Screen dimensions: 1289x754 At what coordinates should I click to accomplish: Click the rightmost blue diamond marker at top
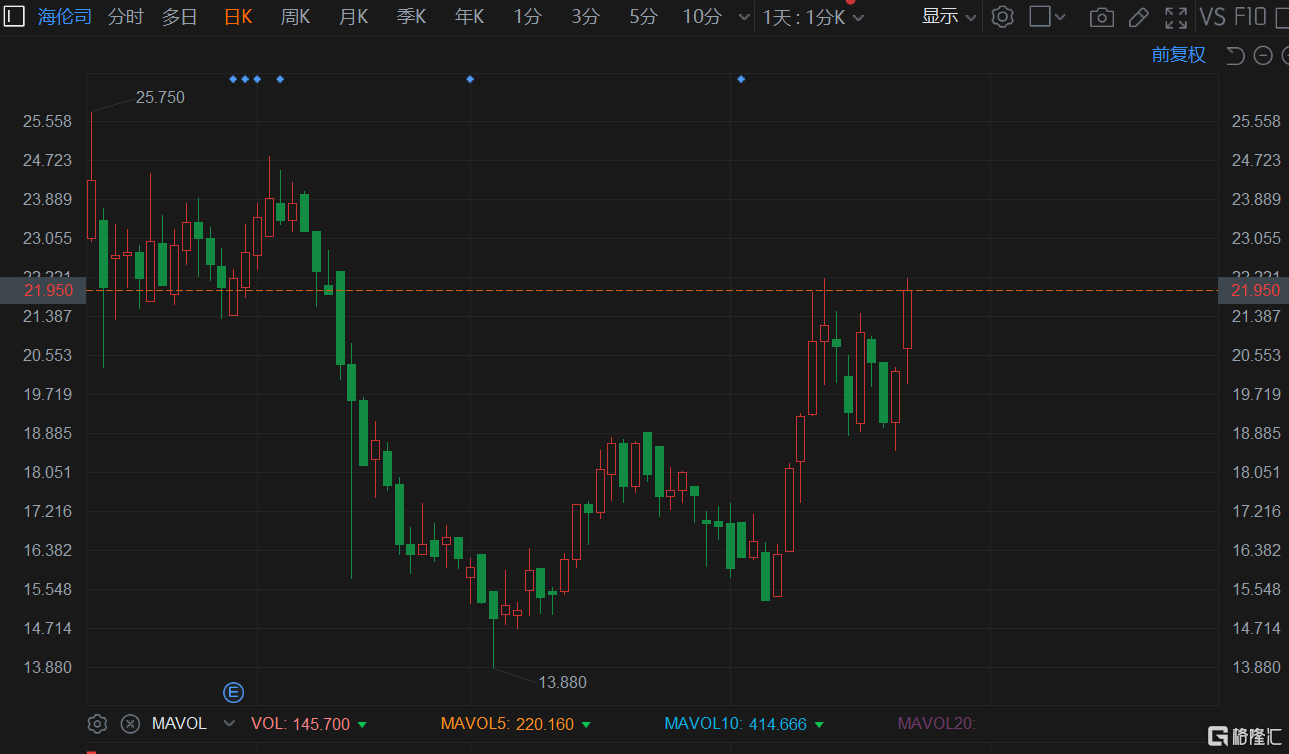(x=740, y=79)
